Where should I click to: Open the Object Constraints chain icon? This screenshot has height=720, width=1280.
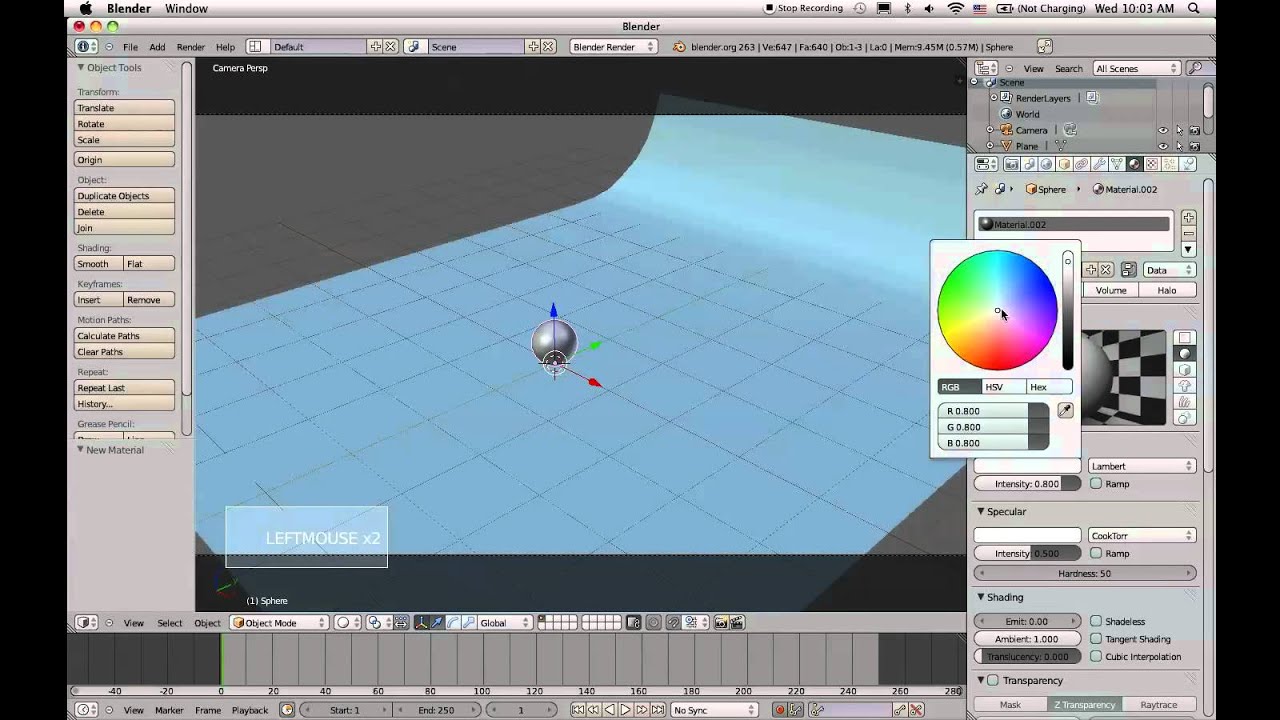[x=1081, y=164]
